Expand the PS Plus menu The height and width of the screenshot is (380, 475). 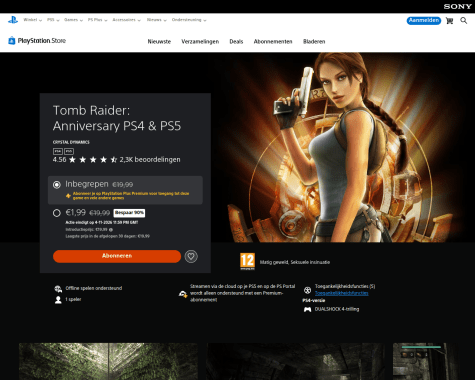(x=97, y=20)
